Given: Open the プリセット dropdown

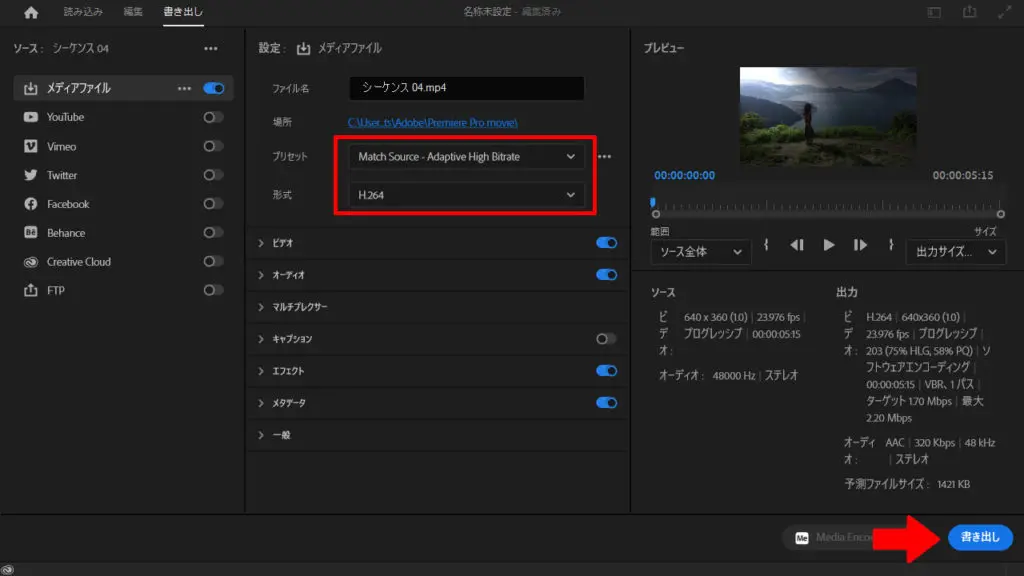Looking at the screenshot, I should (x=467, y=157).
